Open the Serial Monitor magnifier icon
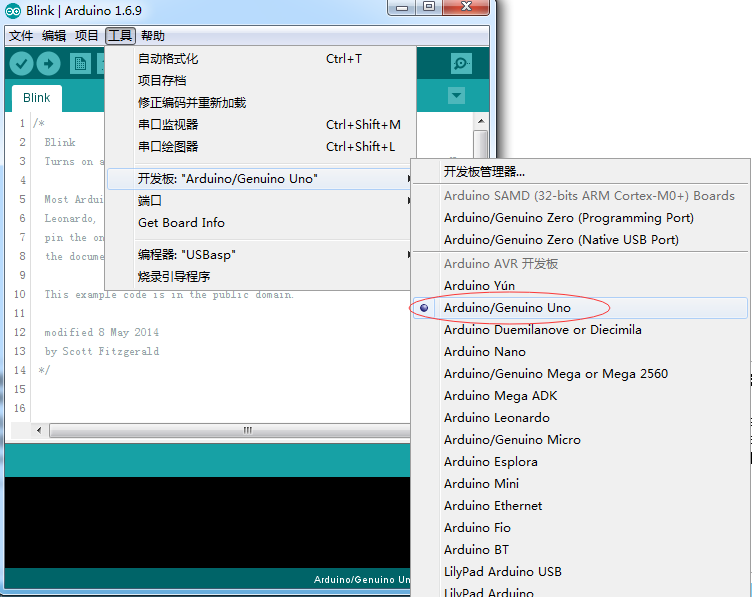Viewport: 752px width, 597px height. (461, 64)
